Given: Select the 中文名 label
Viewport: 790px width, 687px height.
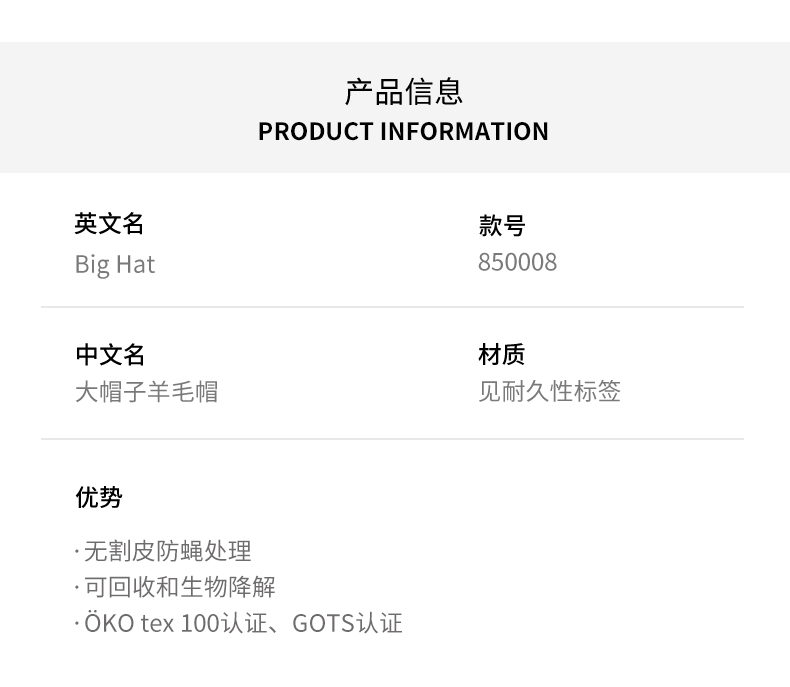Looking at the screenshot, I should [110, 355].
